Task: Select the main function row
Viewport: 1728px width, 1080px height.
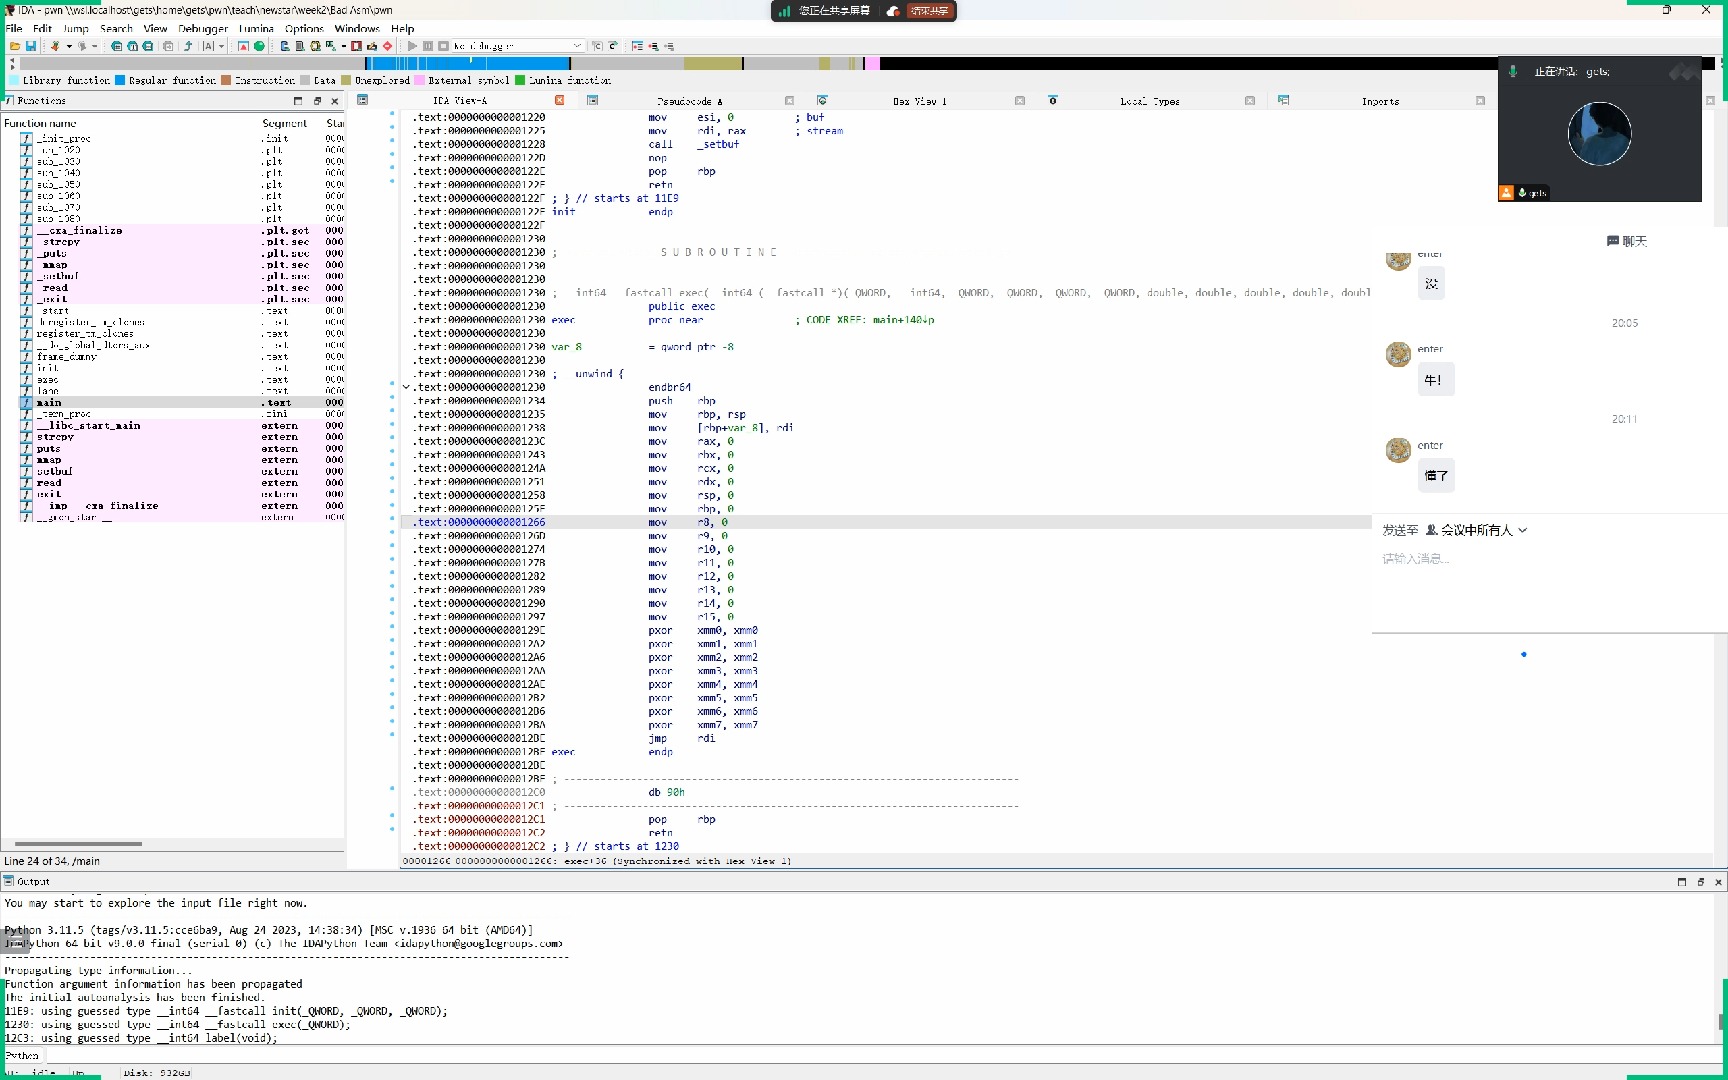Action: tap(182, 403)
